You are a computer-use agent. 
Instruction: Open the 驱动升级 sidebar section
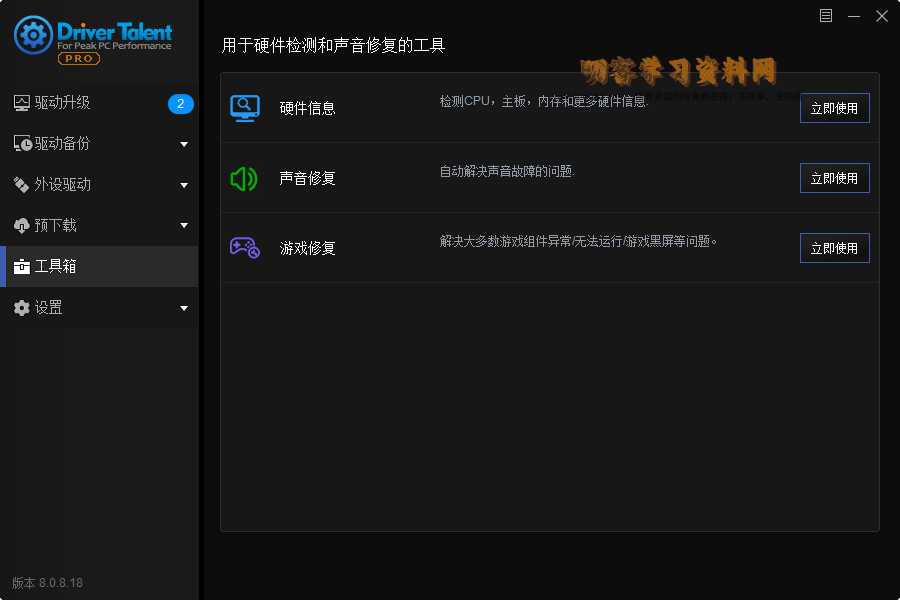click(x=62, y=103)
